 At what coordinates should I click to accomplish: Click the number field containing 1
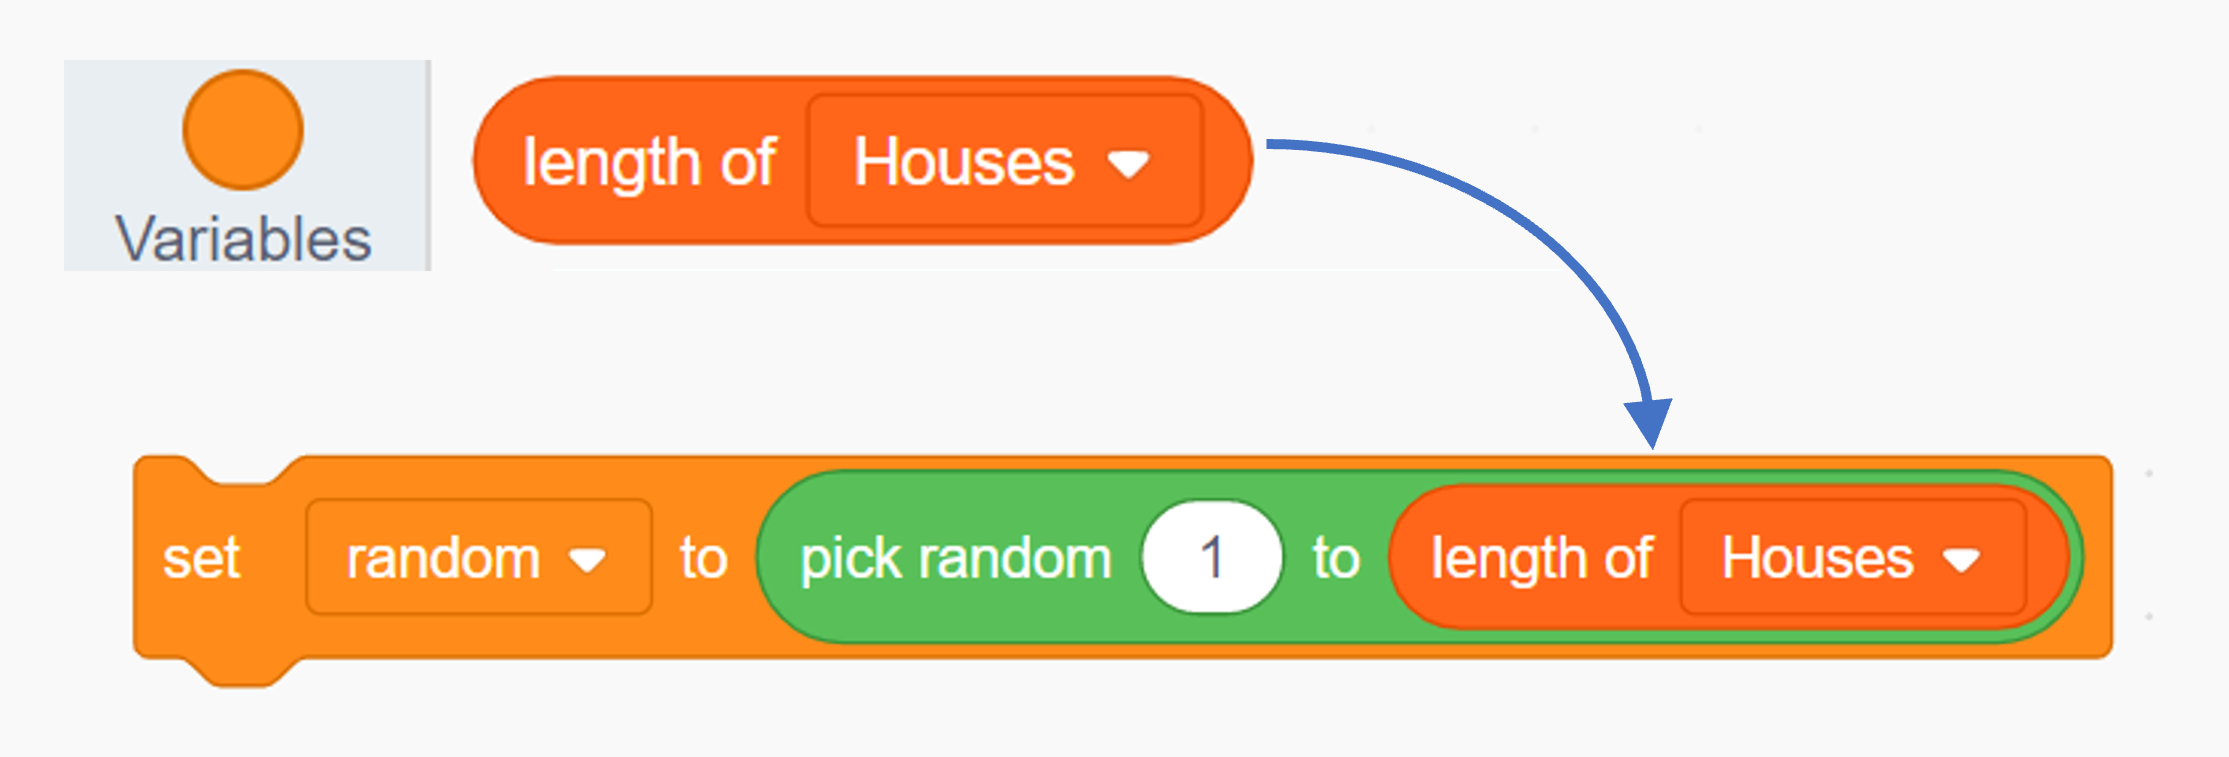(x=1212, y=557)
